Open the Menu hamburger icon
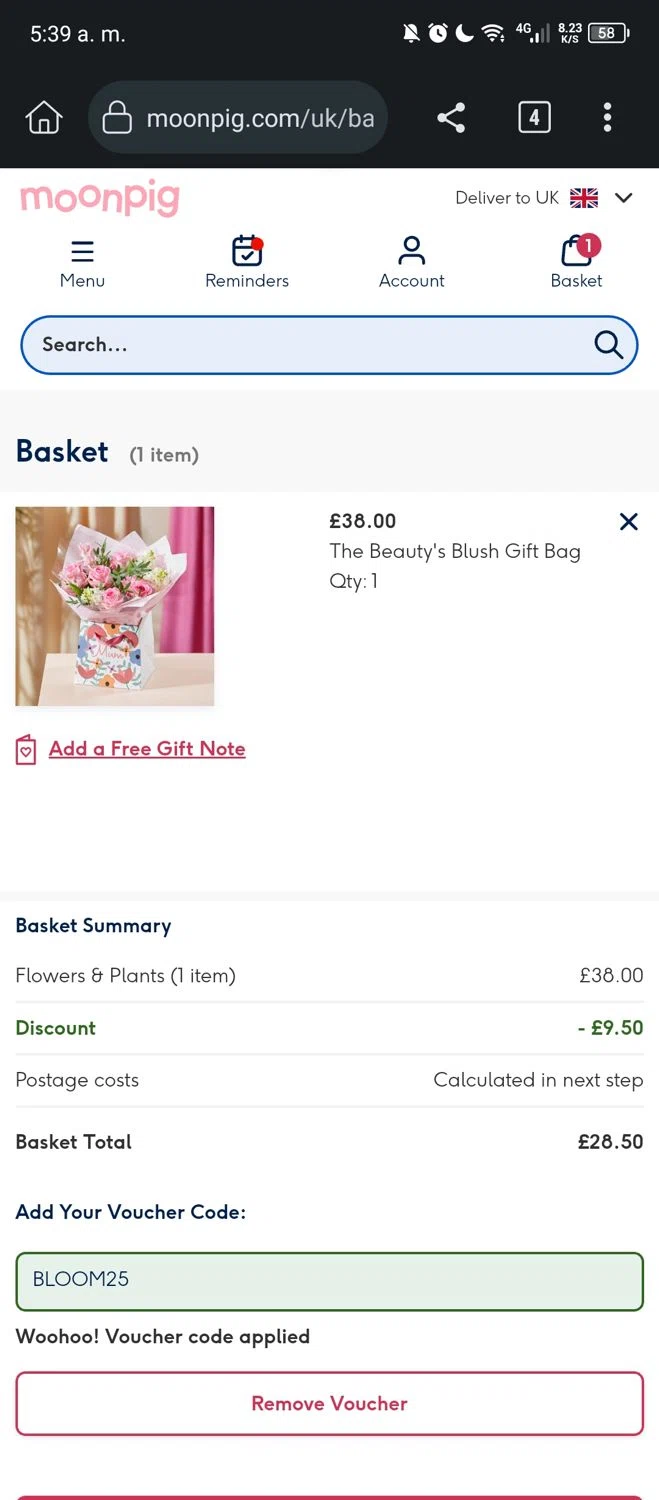The height and width of the screenshot is (1500, 659). coord(82,251)
